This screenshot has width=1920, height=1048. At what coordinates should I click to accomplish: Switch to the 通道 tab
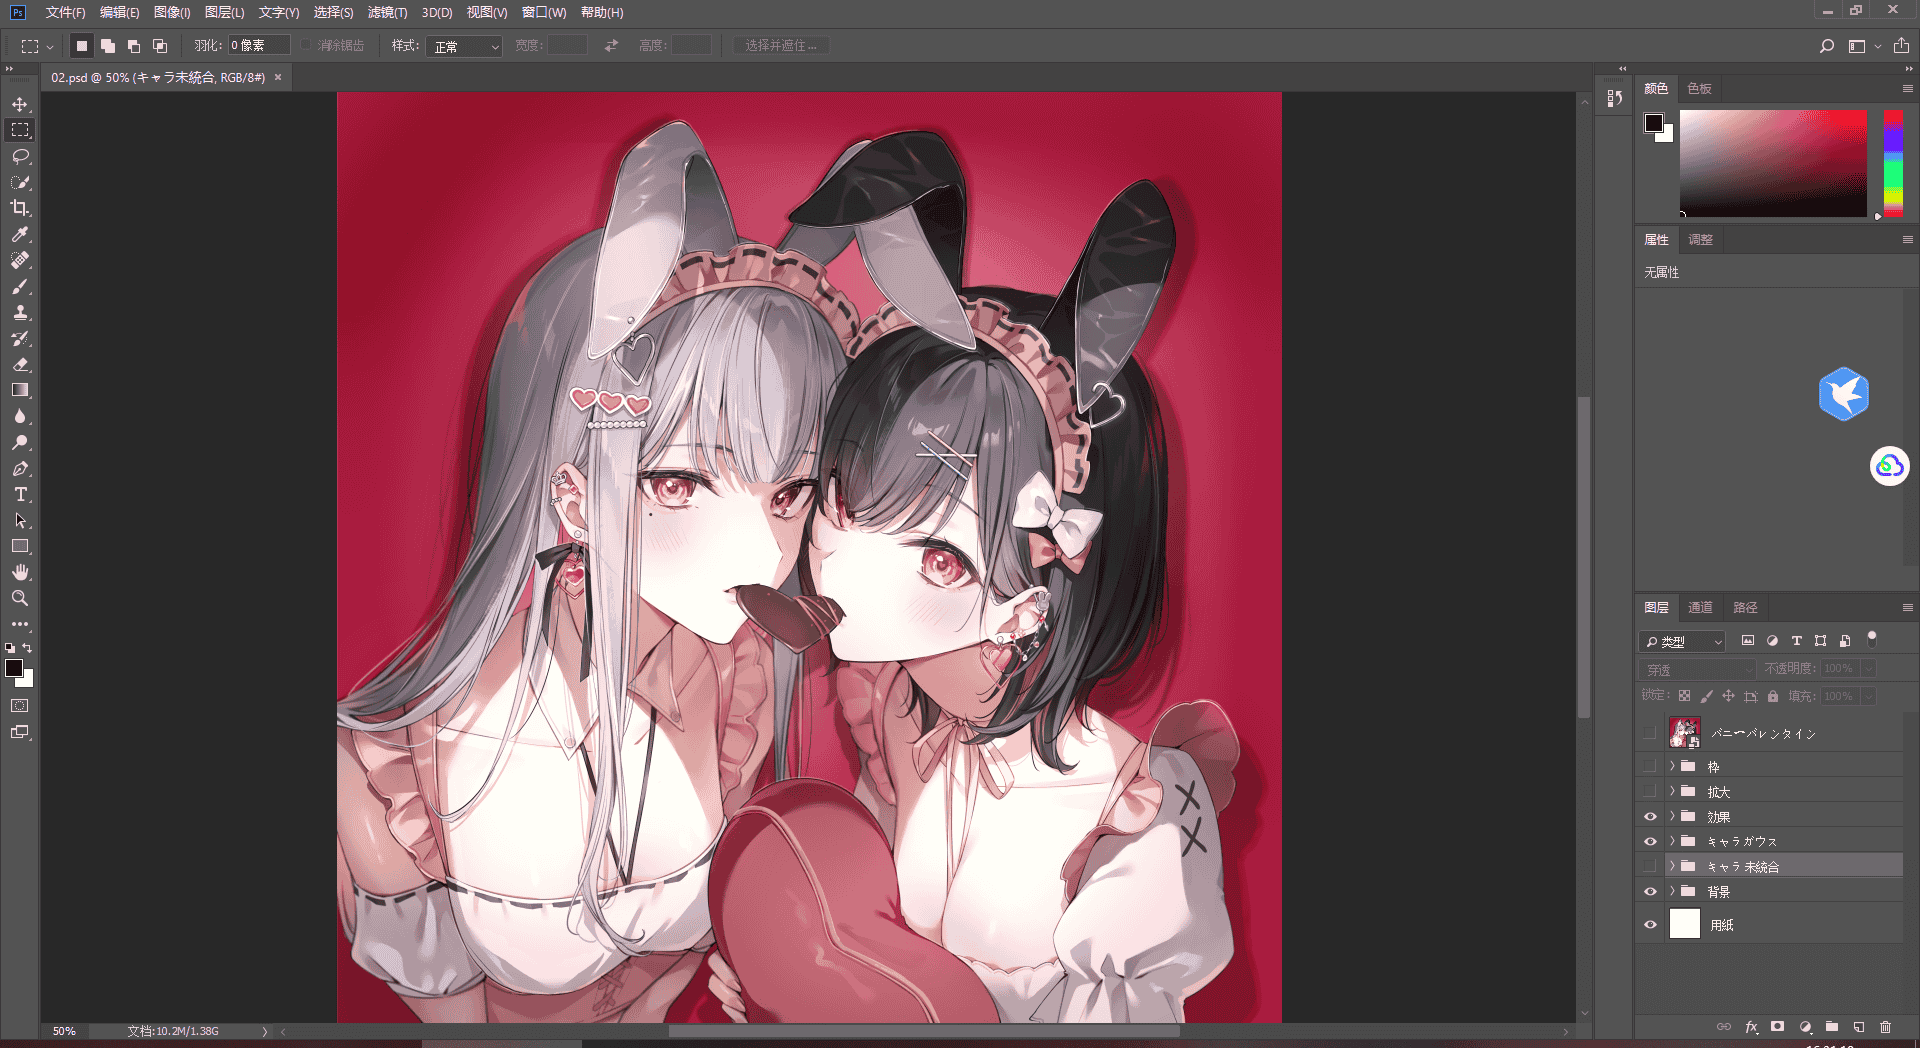point(1700,607)
